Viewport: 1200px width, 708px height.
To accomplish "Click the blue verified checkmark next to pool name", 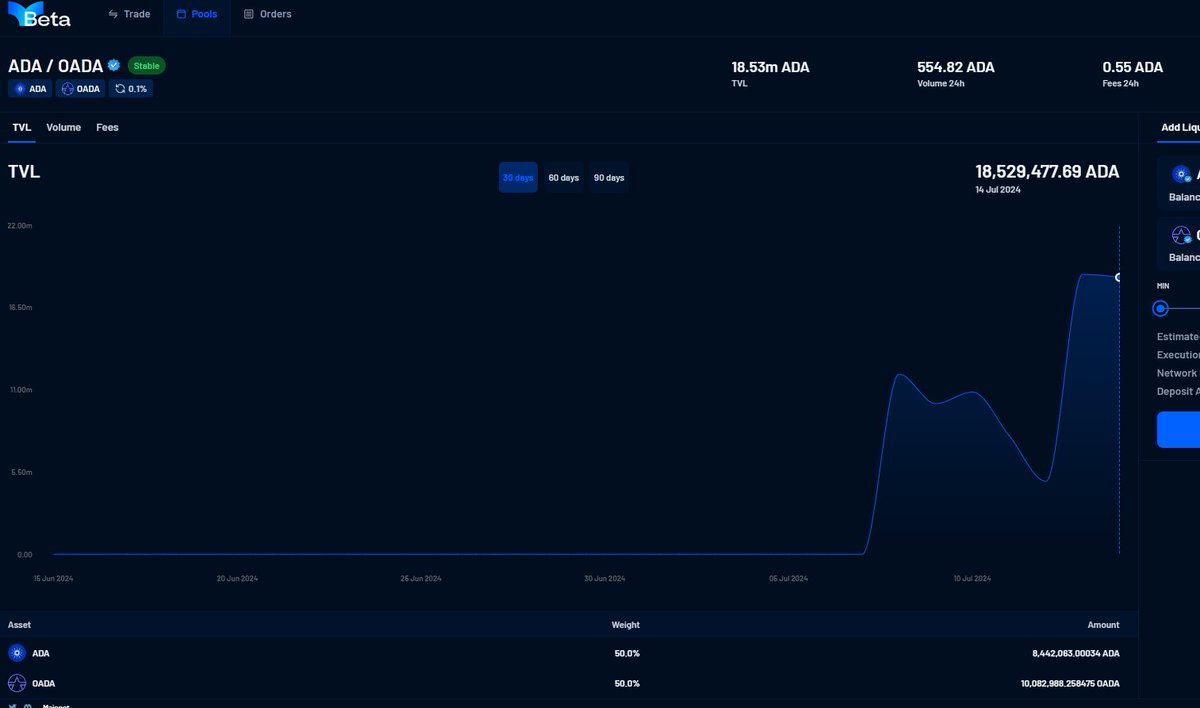I will pos(113,65).
